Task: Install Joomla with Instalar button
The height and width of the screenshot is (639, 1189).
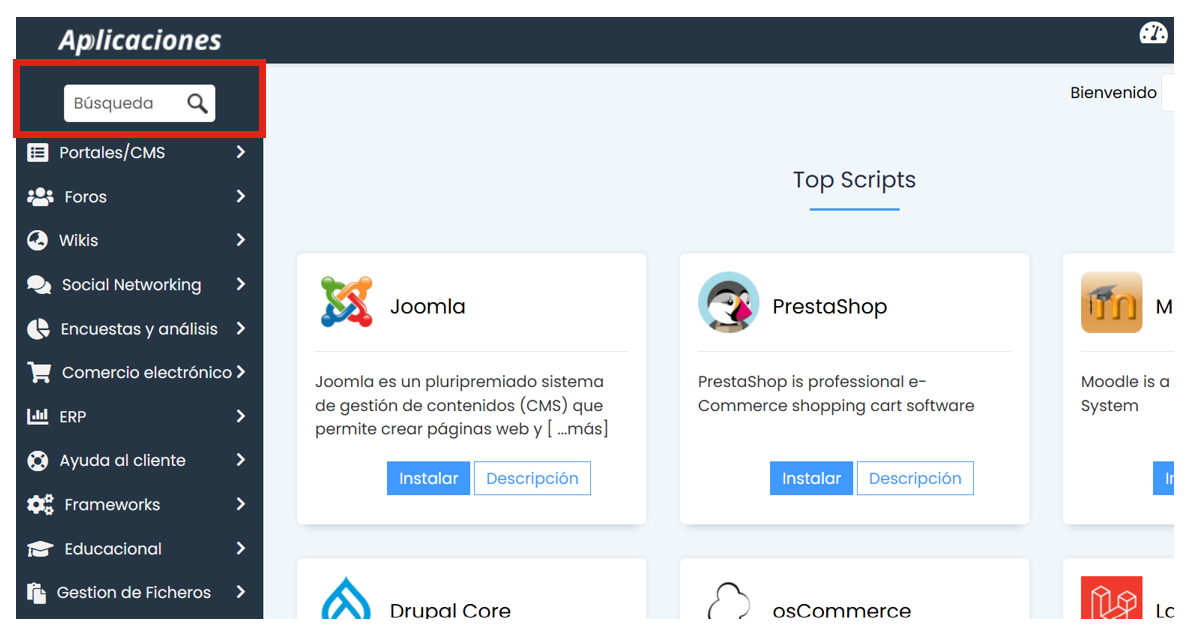Action: [428, 478]
